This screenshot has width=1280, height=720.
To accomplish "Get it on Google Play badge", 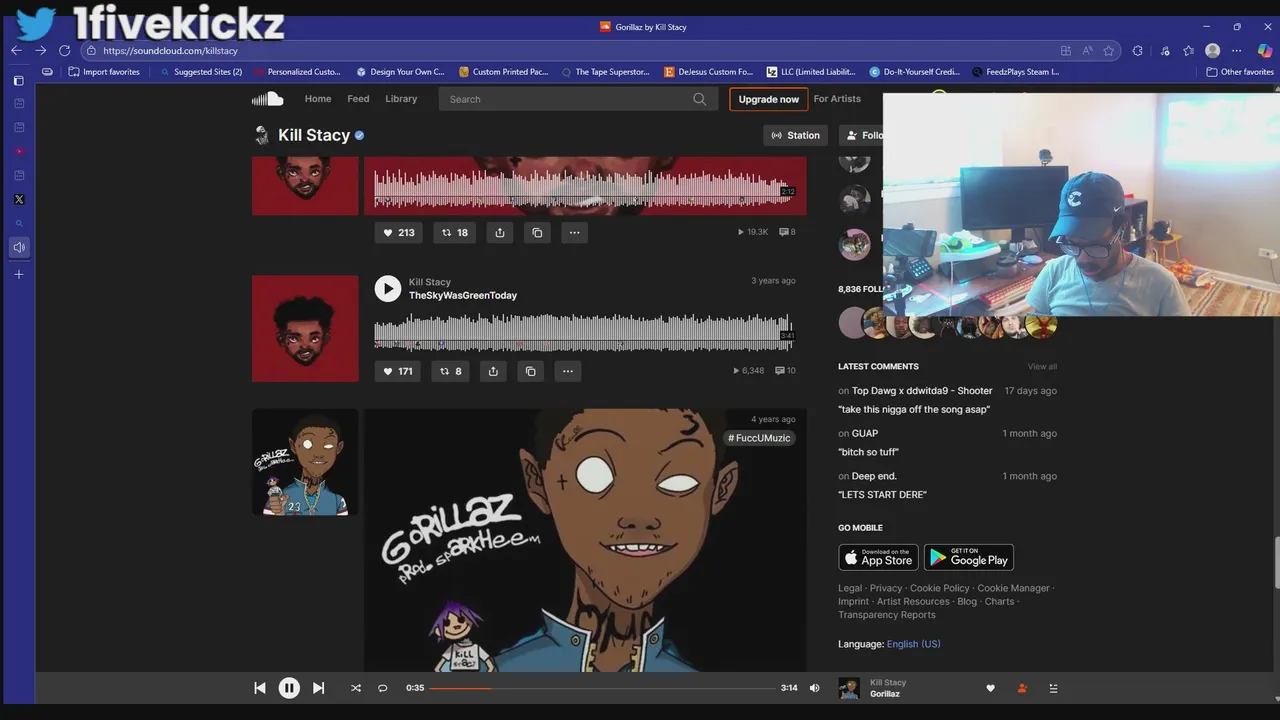I will click(x=969, y=557).
